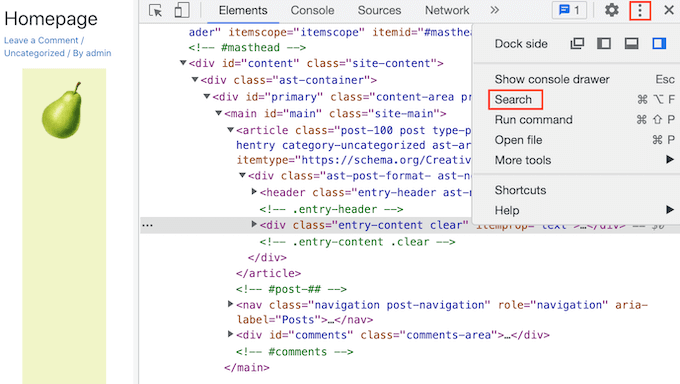The width and height of the screenshot is (680, 384).
Task: Show more DevTools tabs chevron
Action: tap(494, 10)
